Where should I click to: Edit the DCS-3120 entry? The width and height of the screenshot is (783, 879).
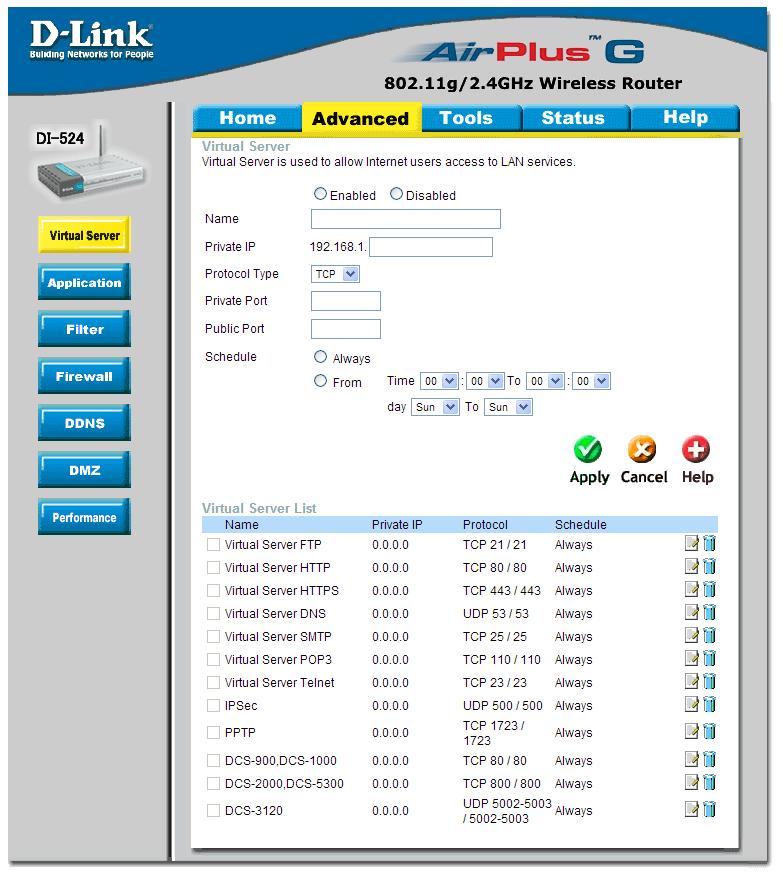pos(692,809)
